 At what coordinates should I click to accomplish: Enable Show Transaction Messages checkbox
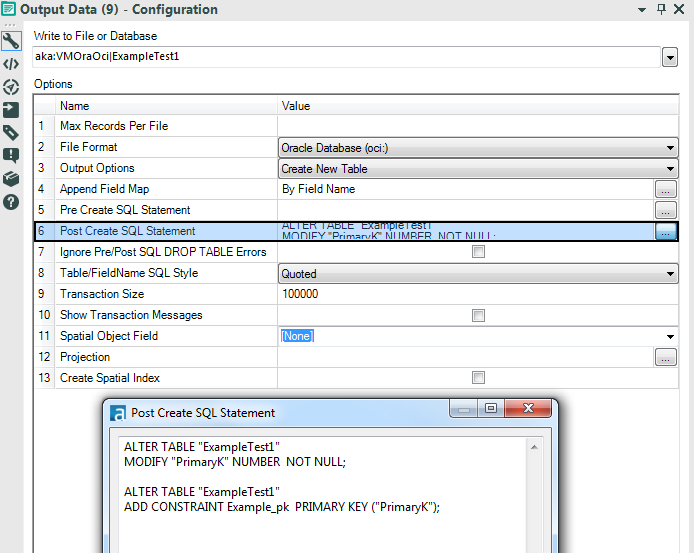(x=478, y=315)
